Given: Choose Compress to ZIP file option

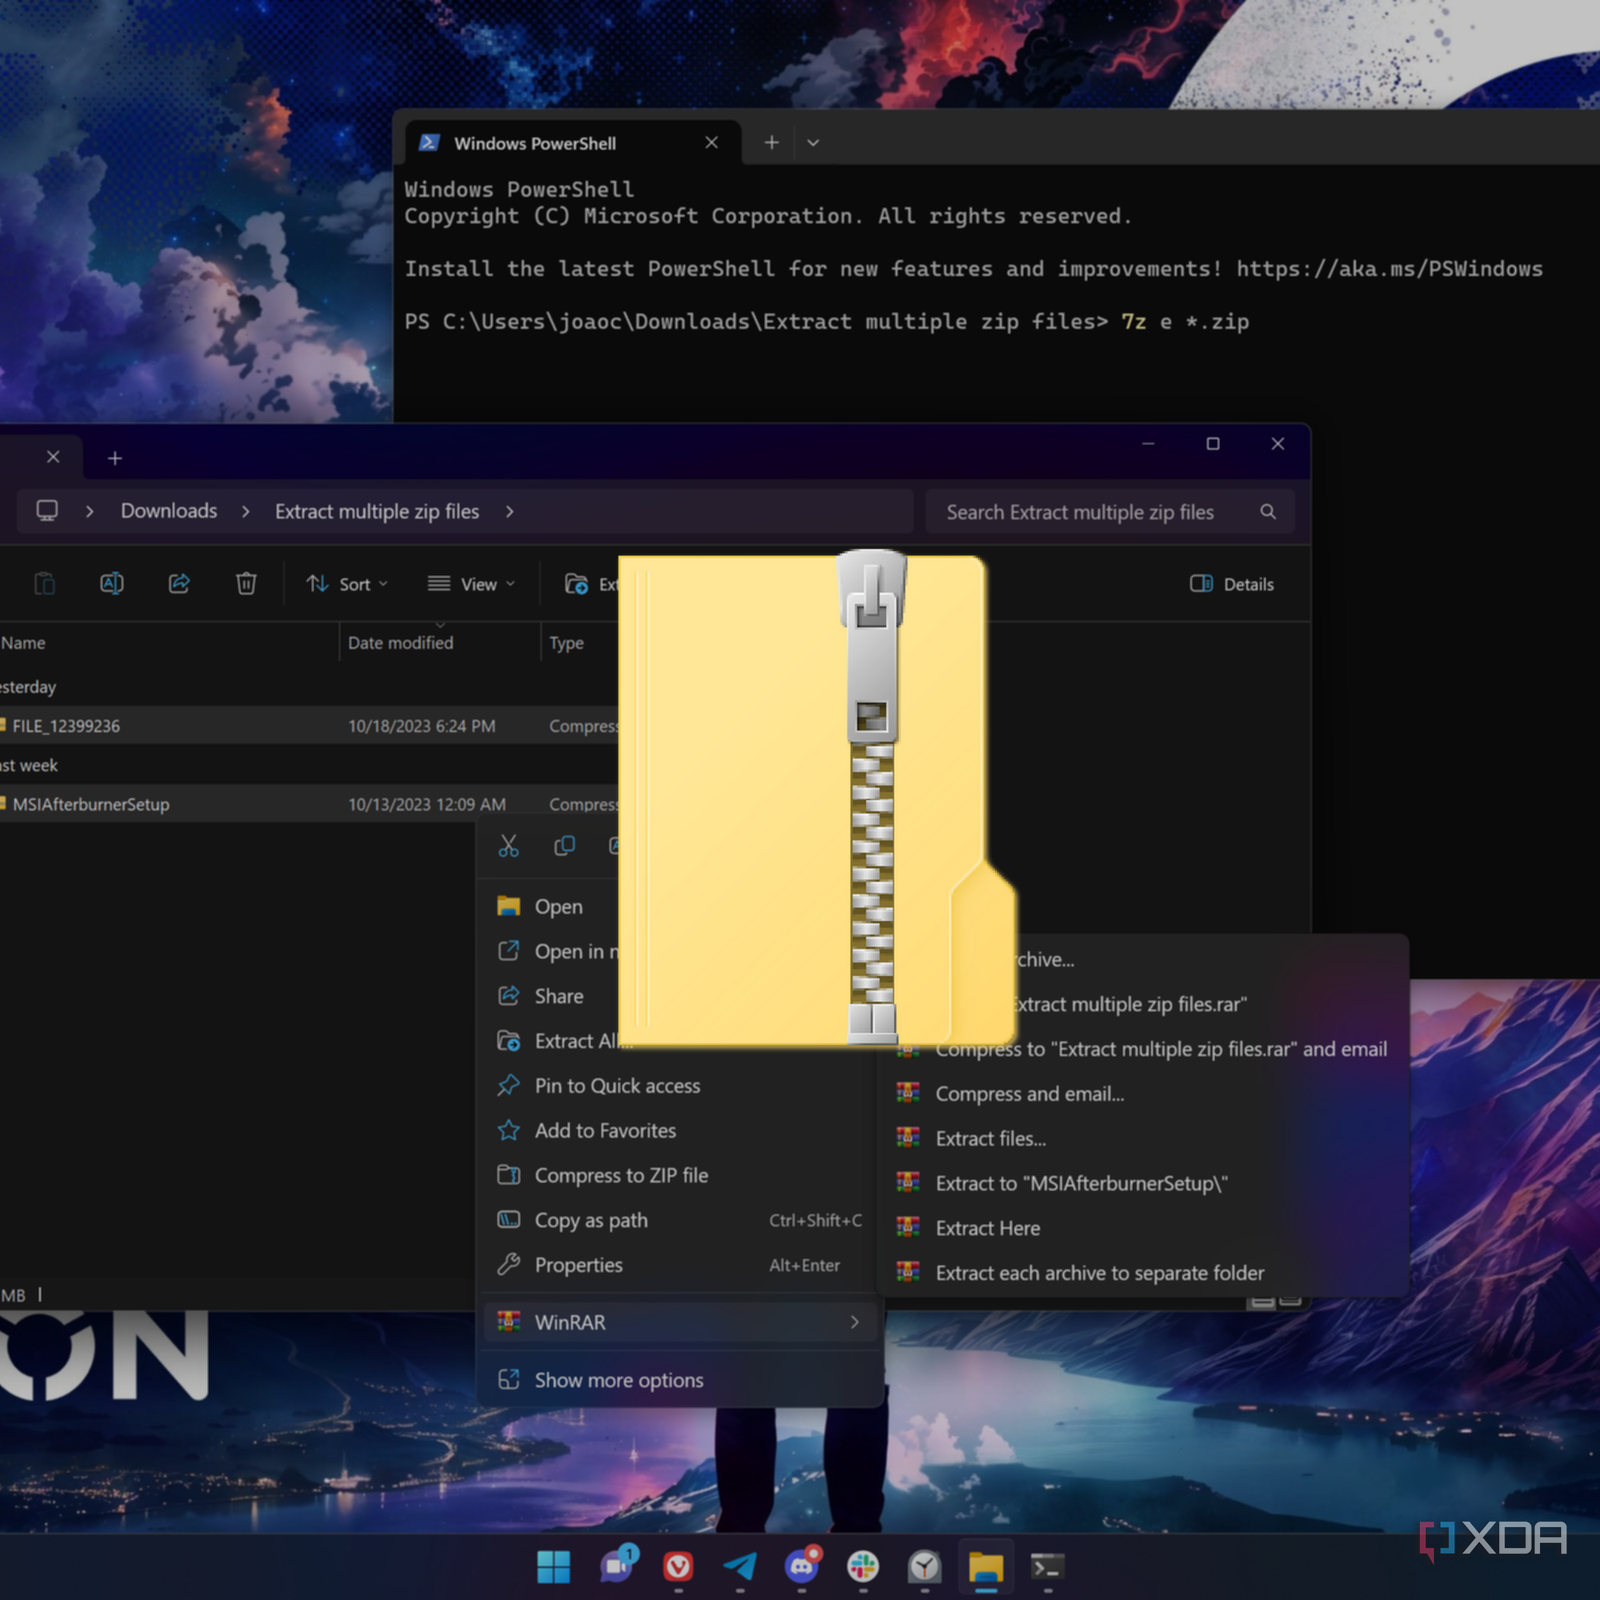Looking at the screenshot, I should coord(620,1175).
